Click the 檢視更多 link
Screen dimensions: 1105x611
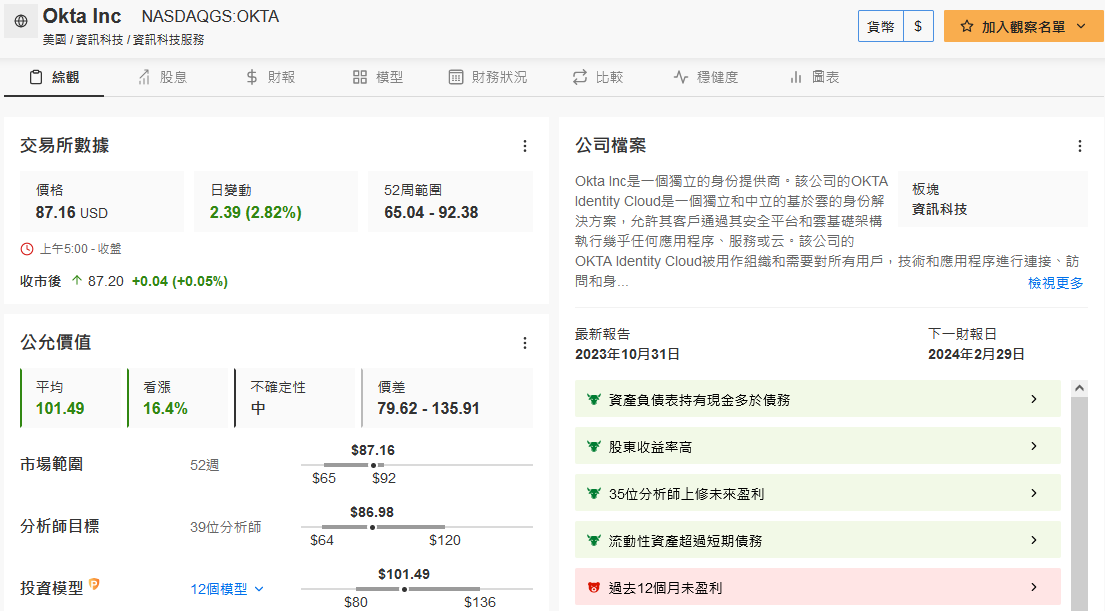click(1056, 283)
